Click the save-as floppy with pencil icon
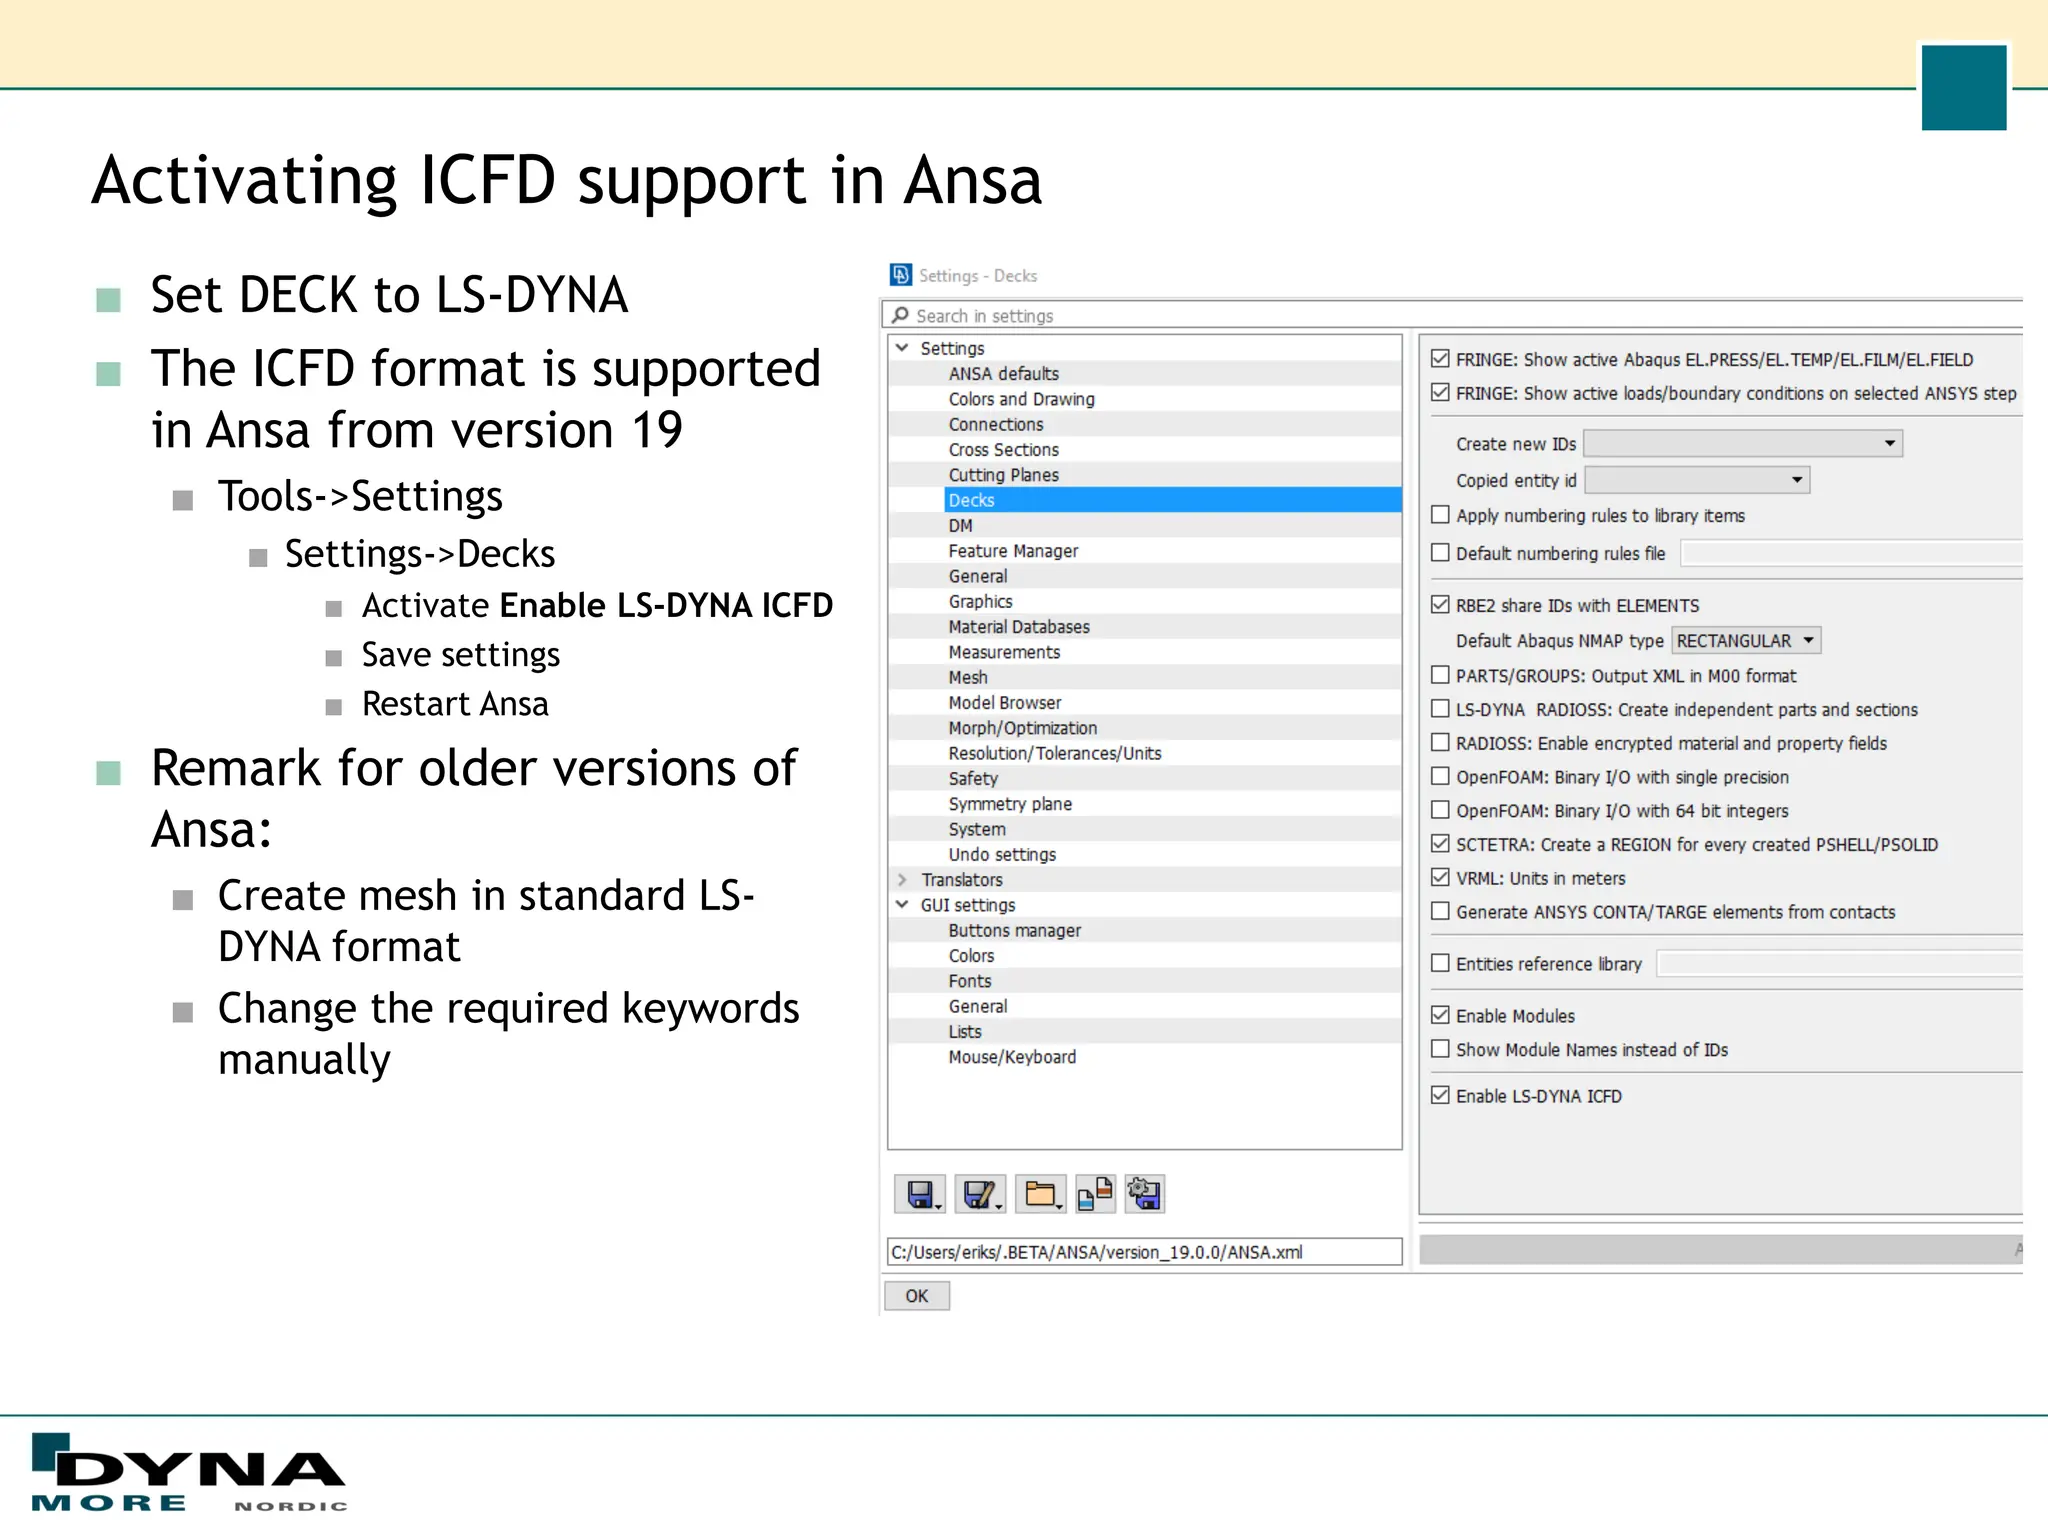The width and height of the screenshot is (2048, 1536). [978, 1194]
